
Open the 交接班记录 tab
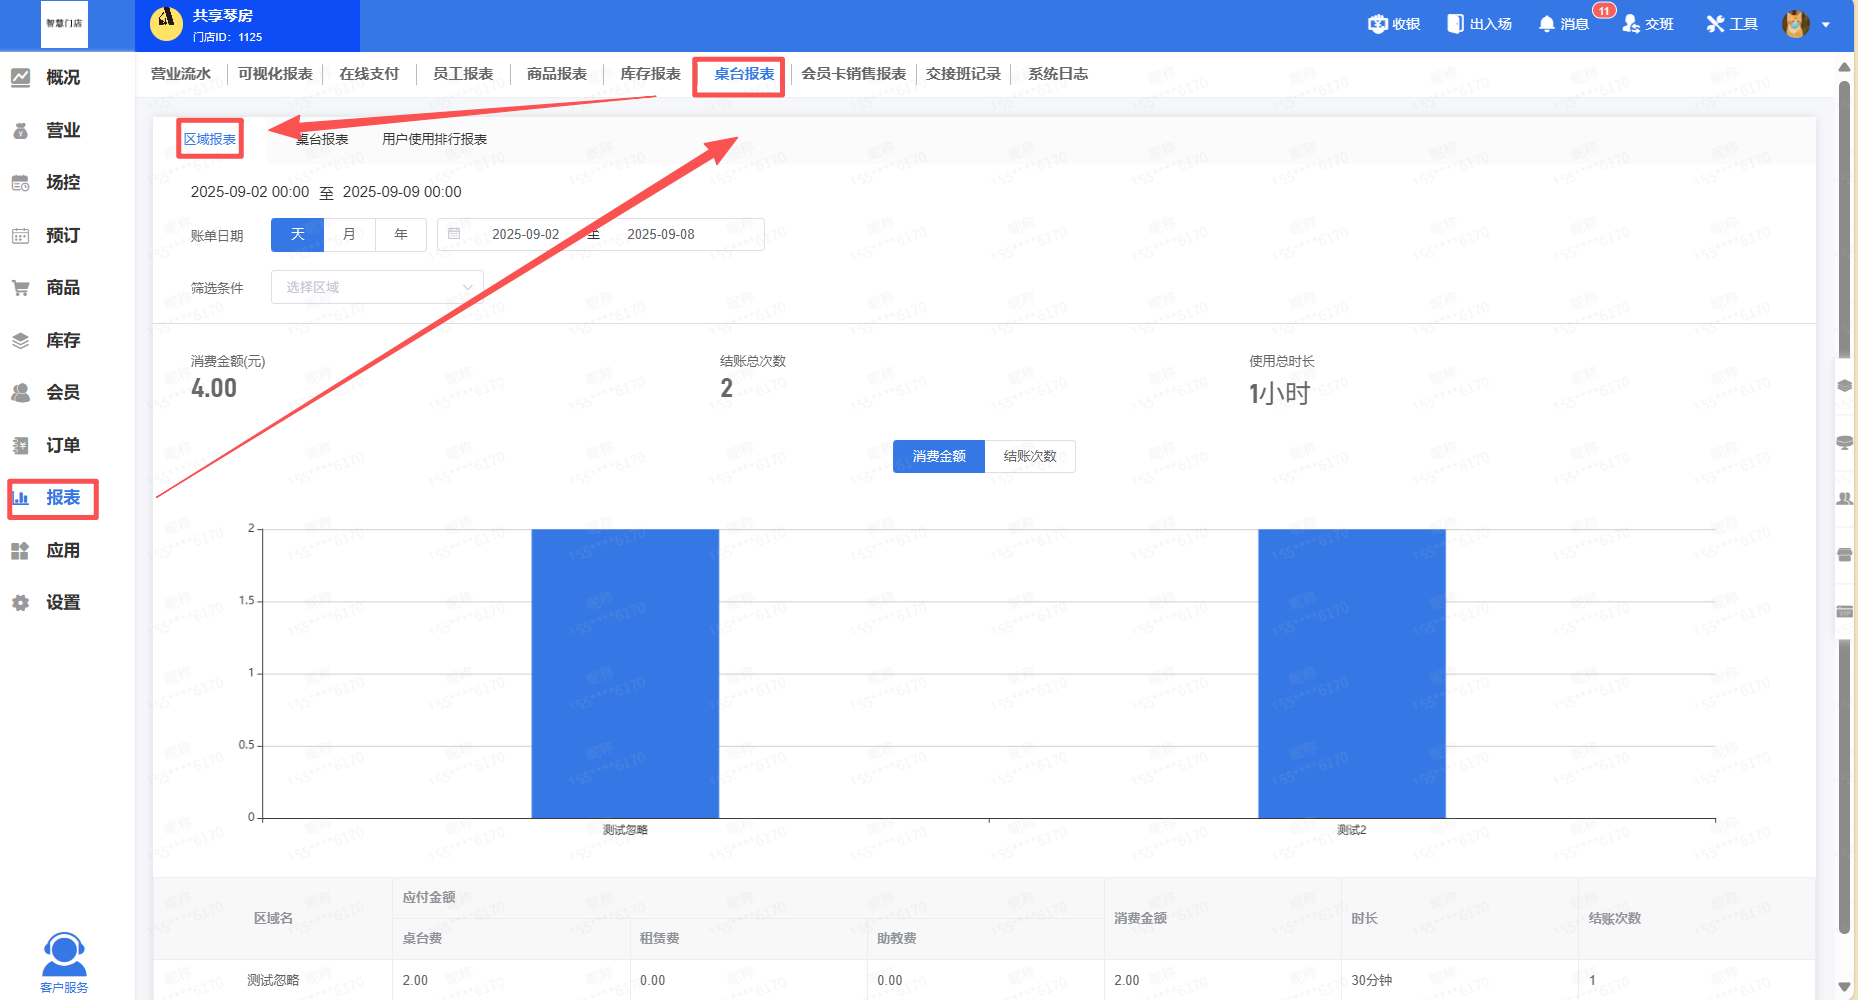963,74
